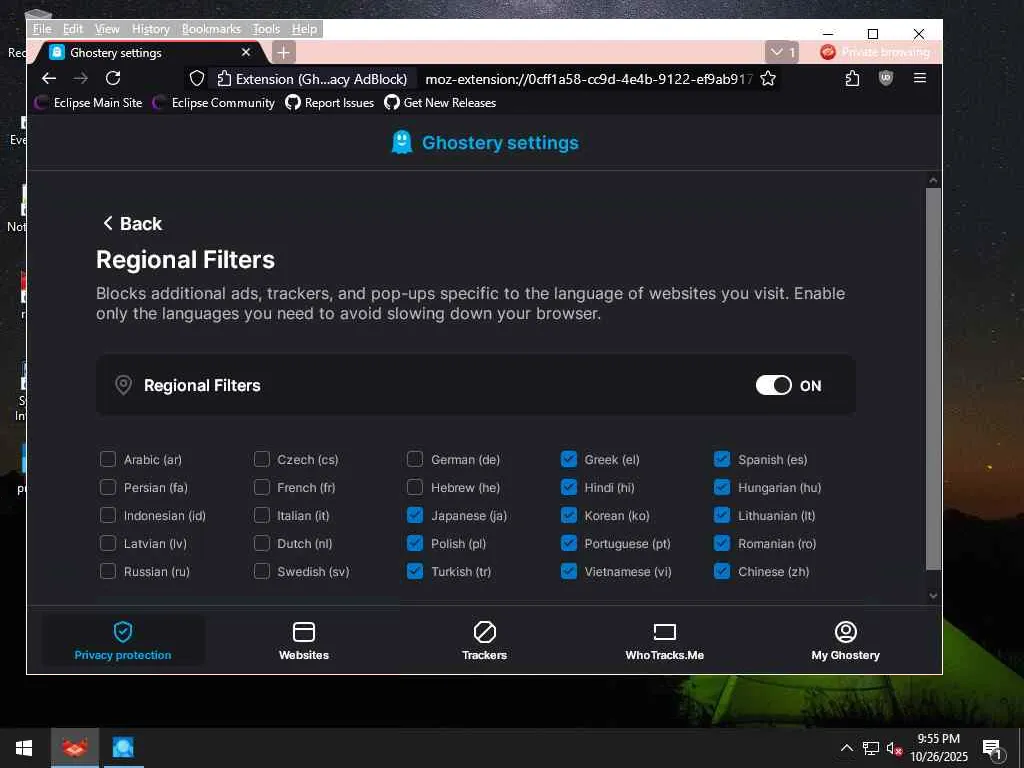Open the browser hamburger menu
The width and height of the screenshot is (1024, 768).
click(920, 78)
